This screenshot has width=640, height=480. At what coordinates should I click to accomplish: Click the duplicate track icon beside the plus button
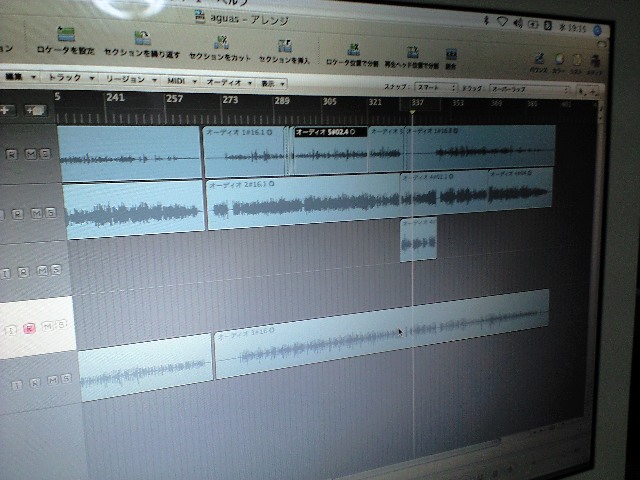coord(35,110)
